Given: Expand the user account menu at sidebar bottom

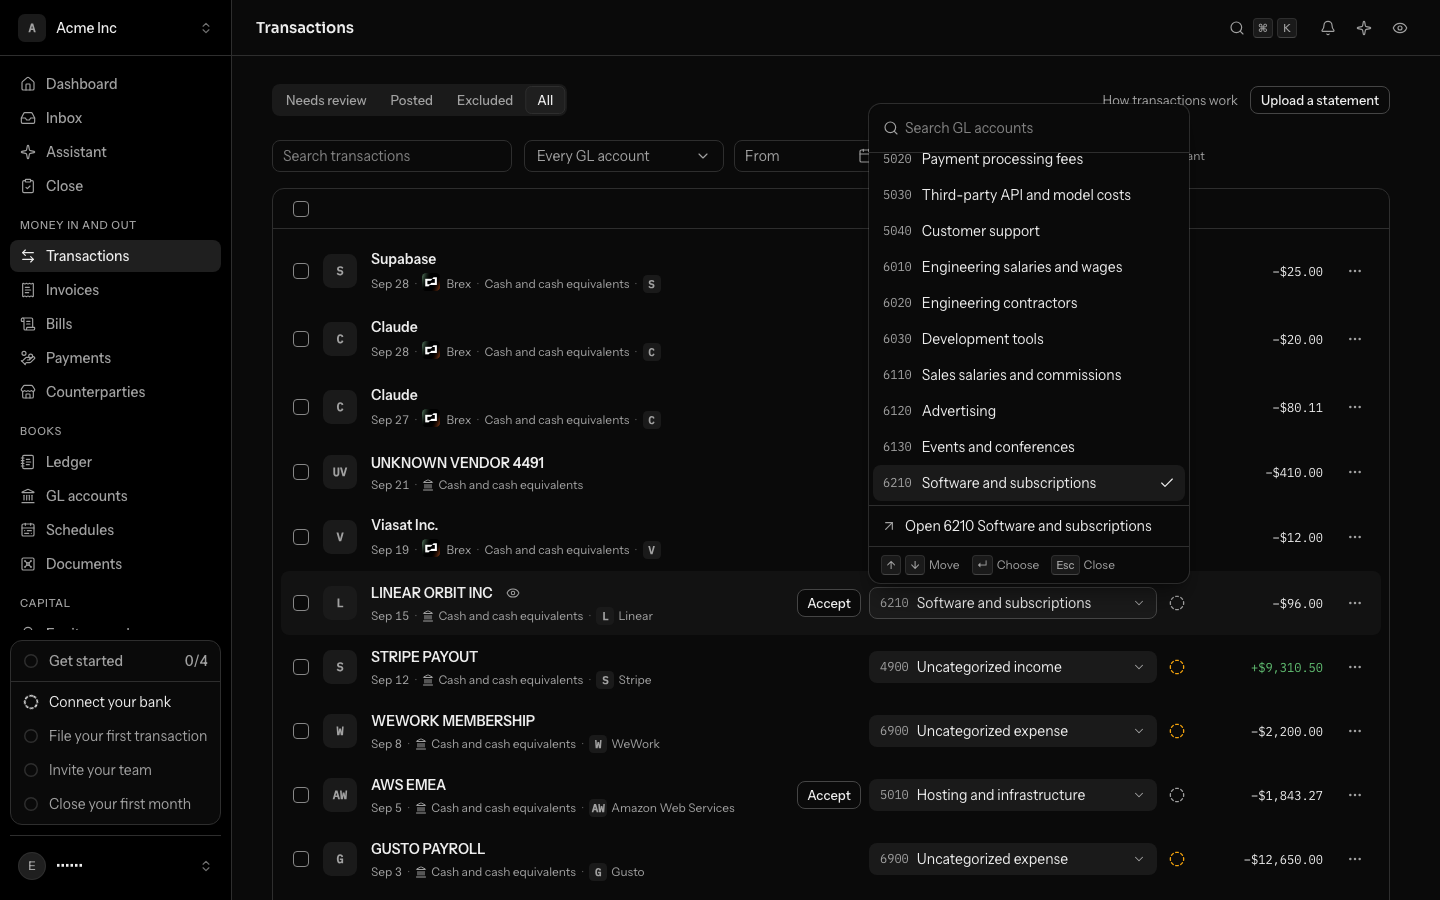Looking at the screenshot, I should point(115,866).
